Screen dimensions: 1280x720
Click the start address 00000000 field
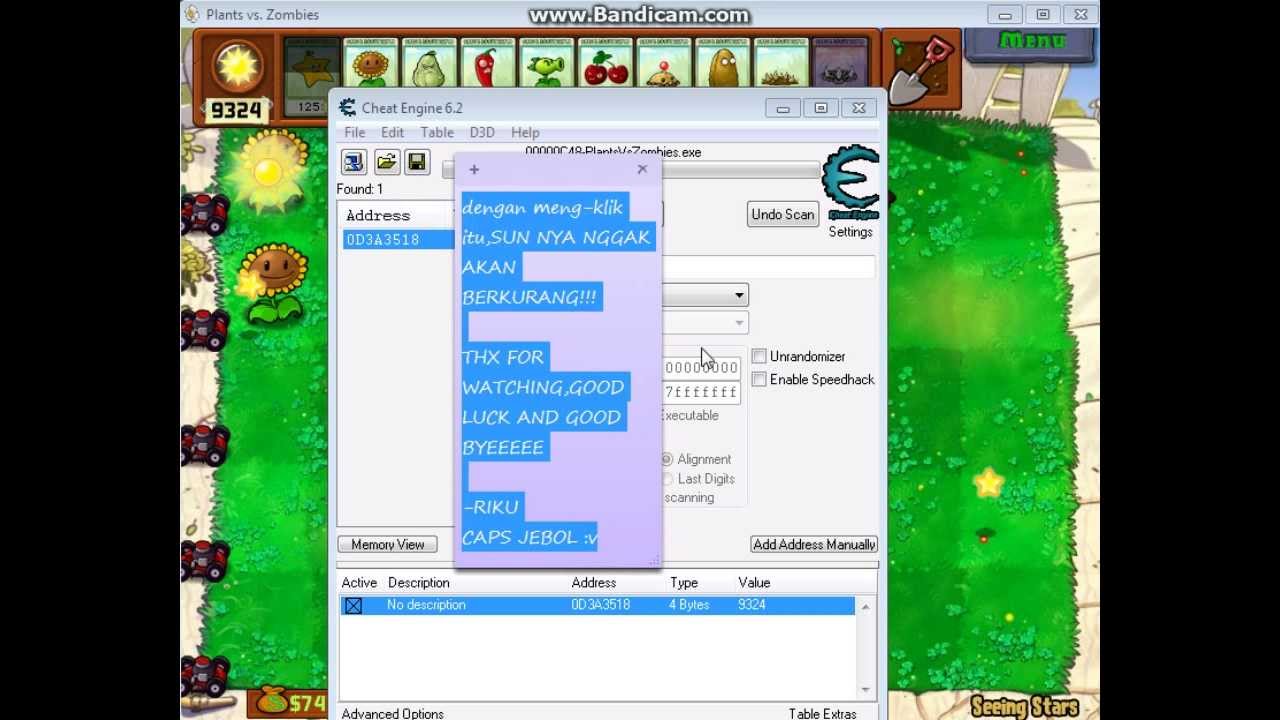pos(702,368)
